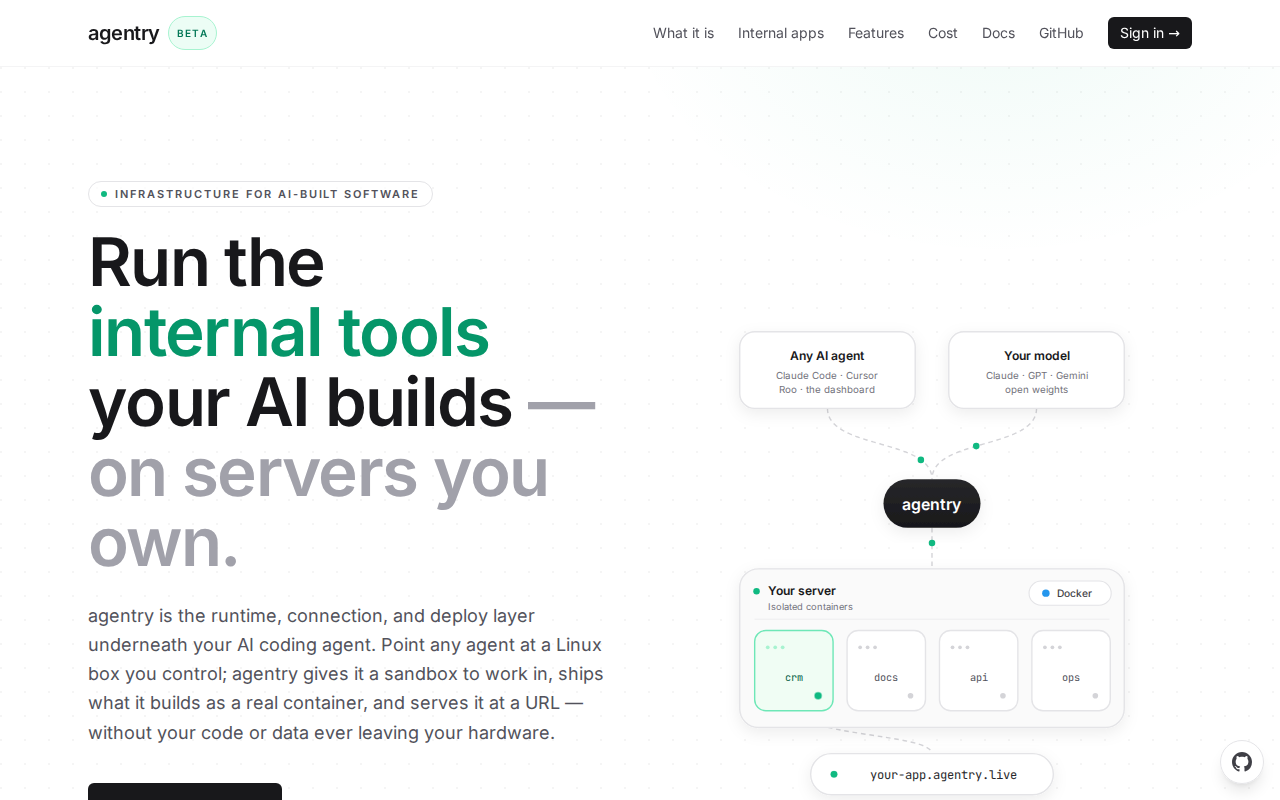Open the What it is menu item

click(683, 33)
